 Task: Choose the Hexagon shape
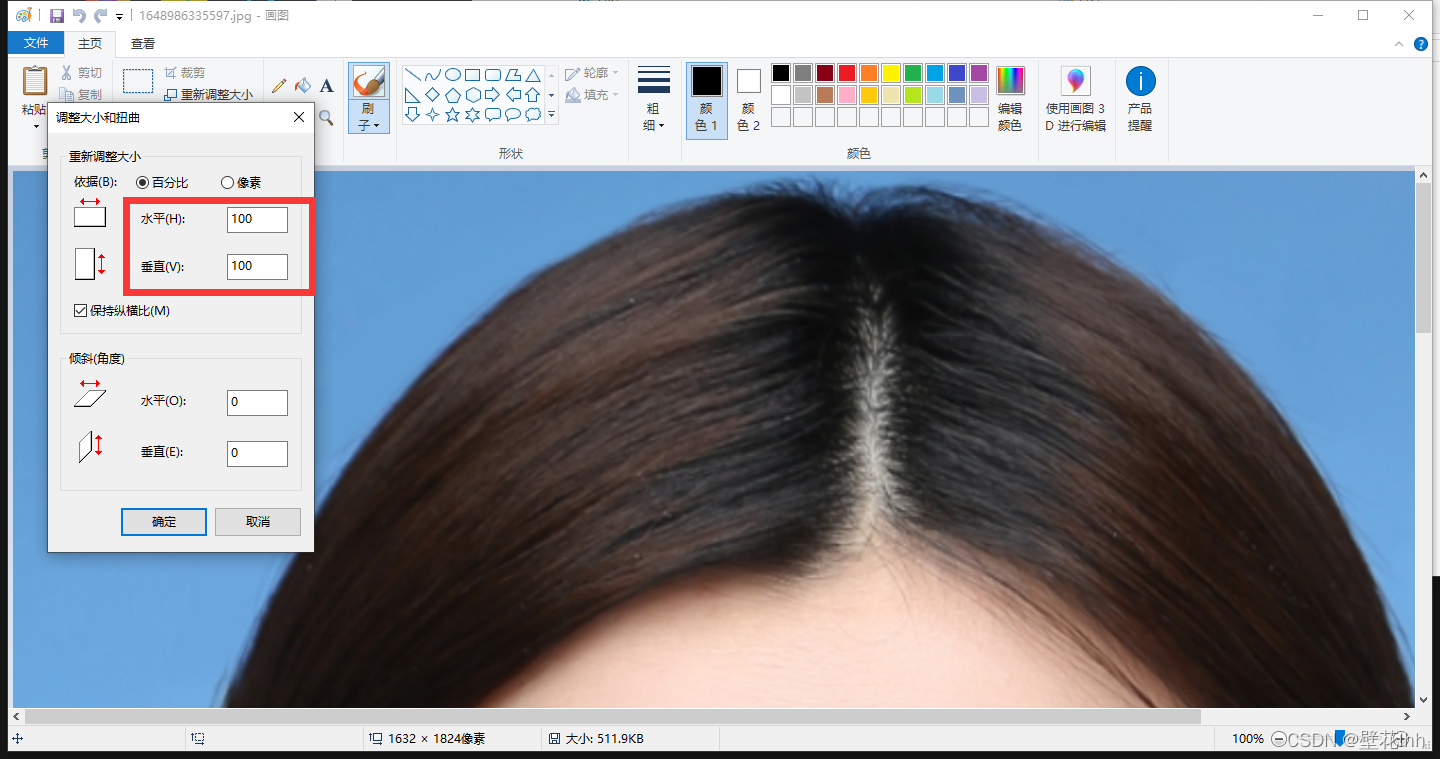coord(473,95)
